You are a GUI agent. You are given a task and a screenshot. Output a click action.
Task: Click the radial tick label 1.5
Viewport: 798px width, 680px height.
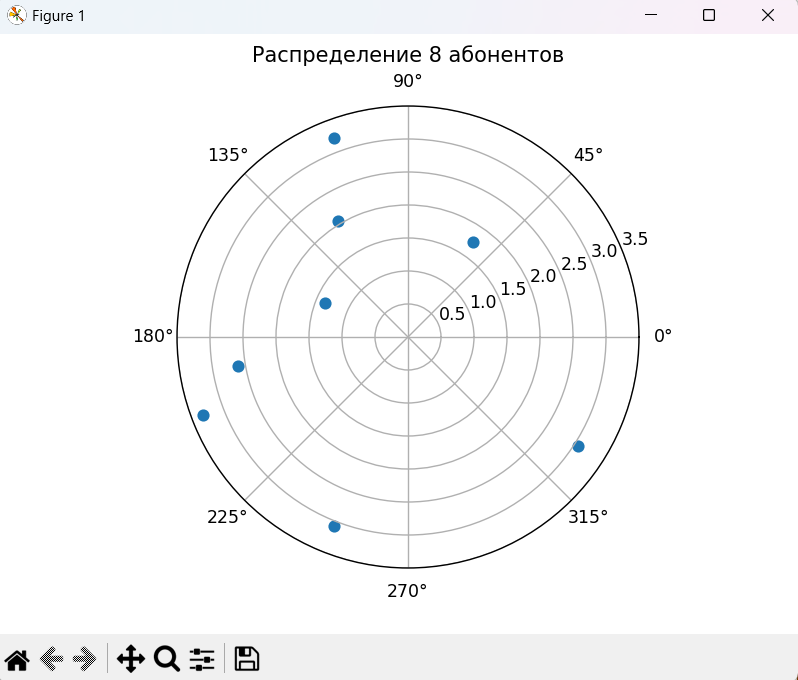513,289
